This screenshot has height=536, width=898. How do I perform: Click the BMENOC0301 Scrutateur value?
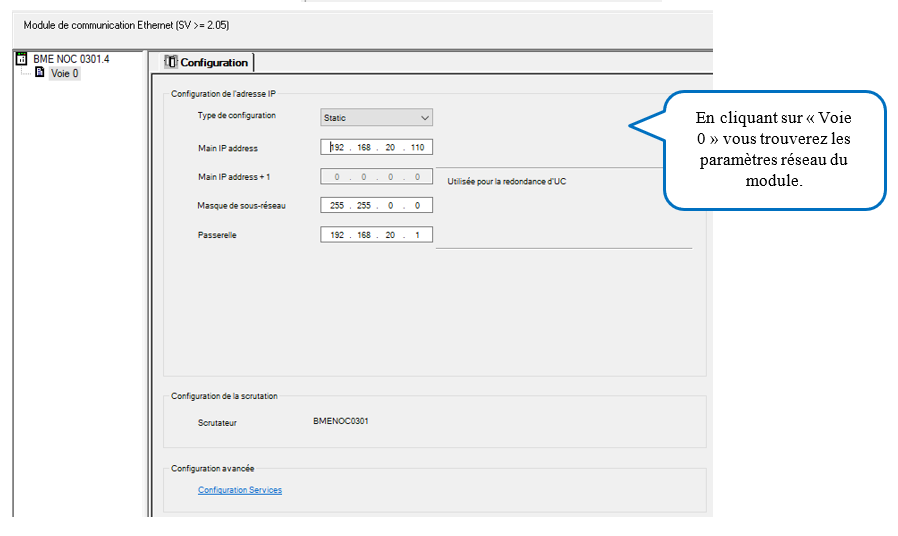(341, 422)
